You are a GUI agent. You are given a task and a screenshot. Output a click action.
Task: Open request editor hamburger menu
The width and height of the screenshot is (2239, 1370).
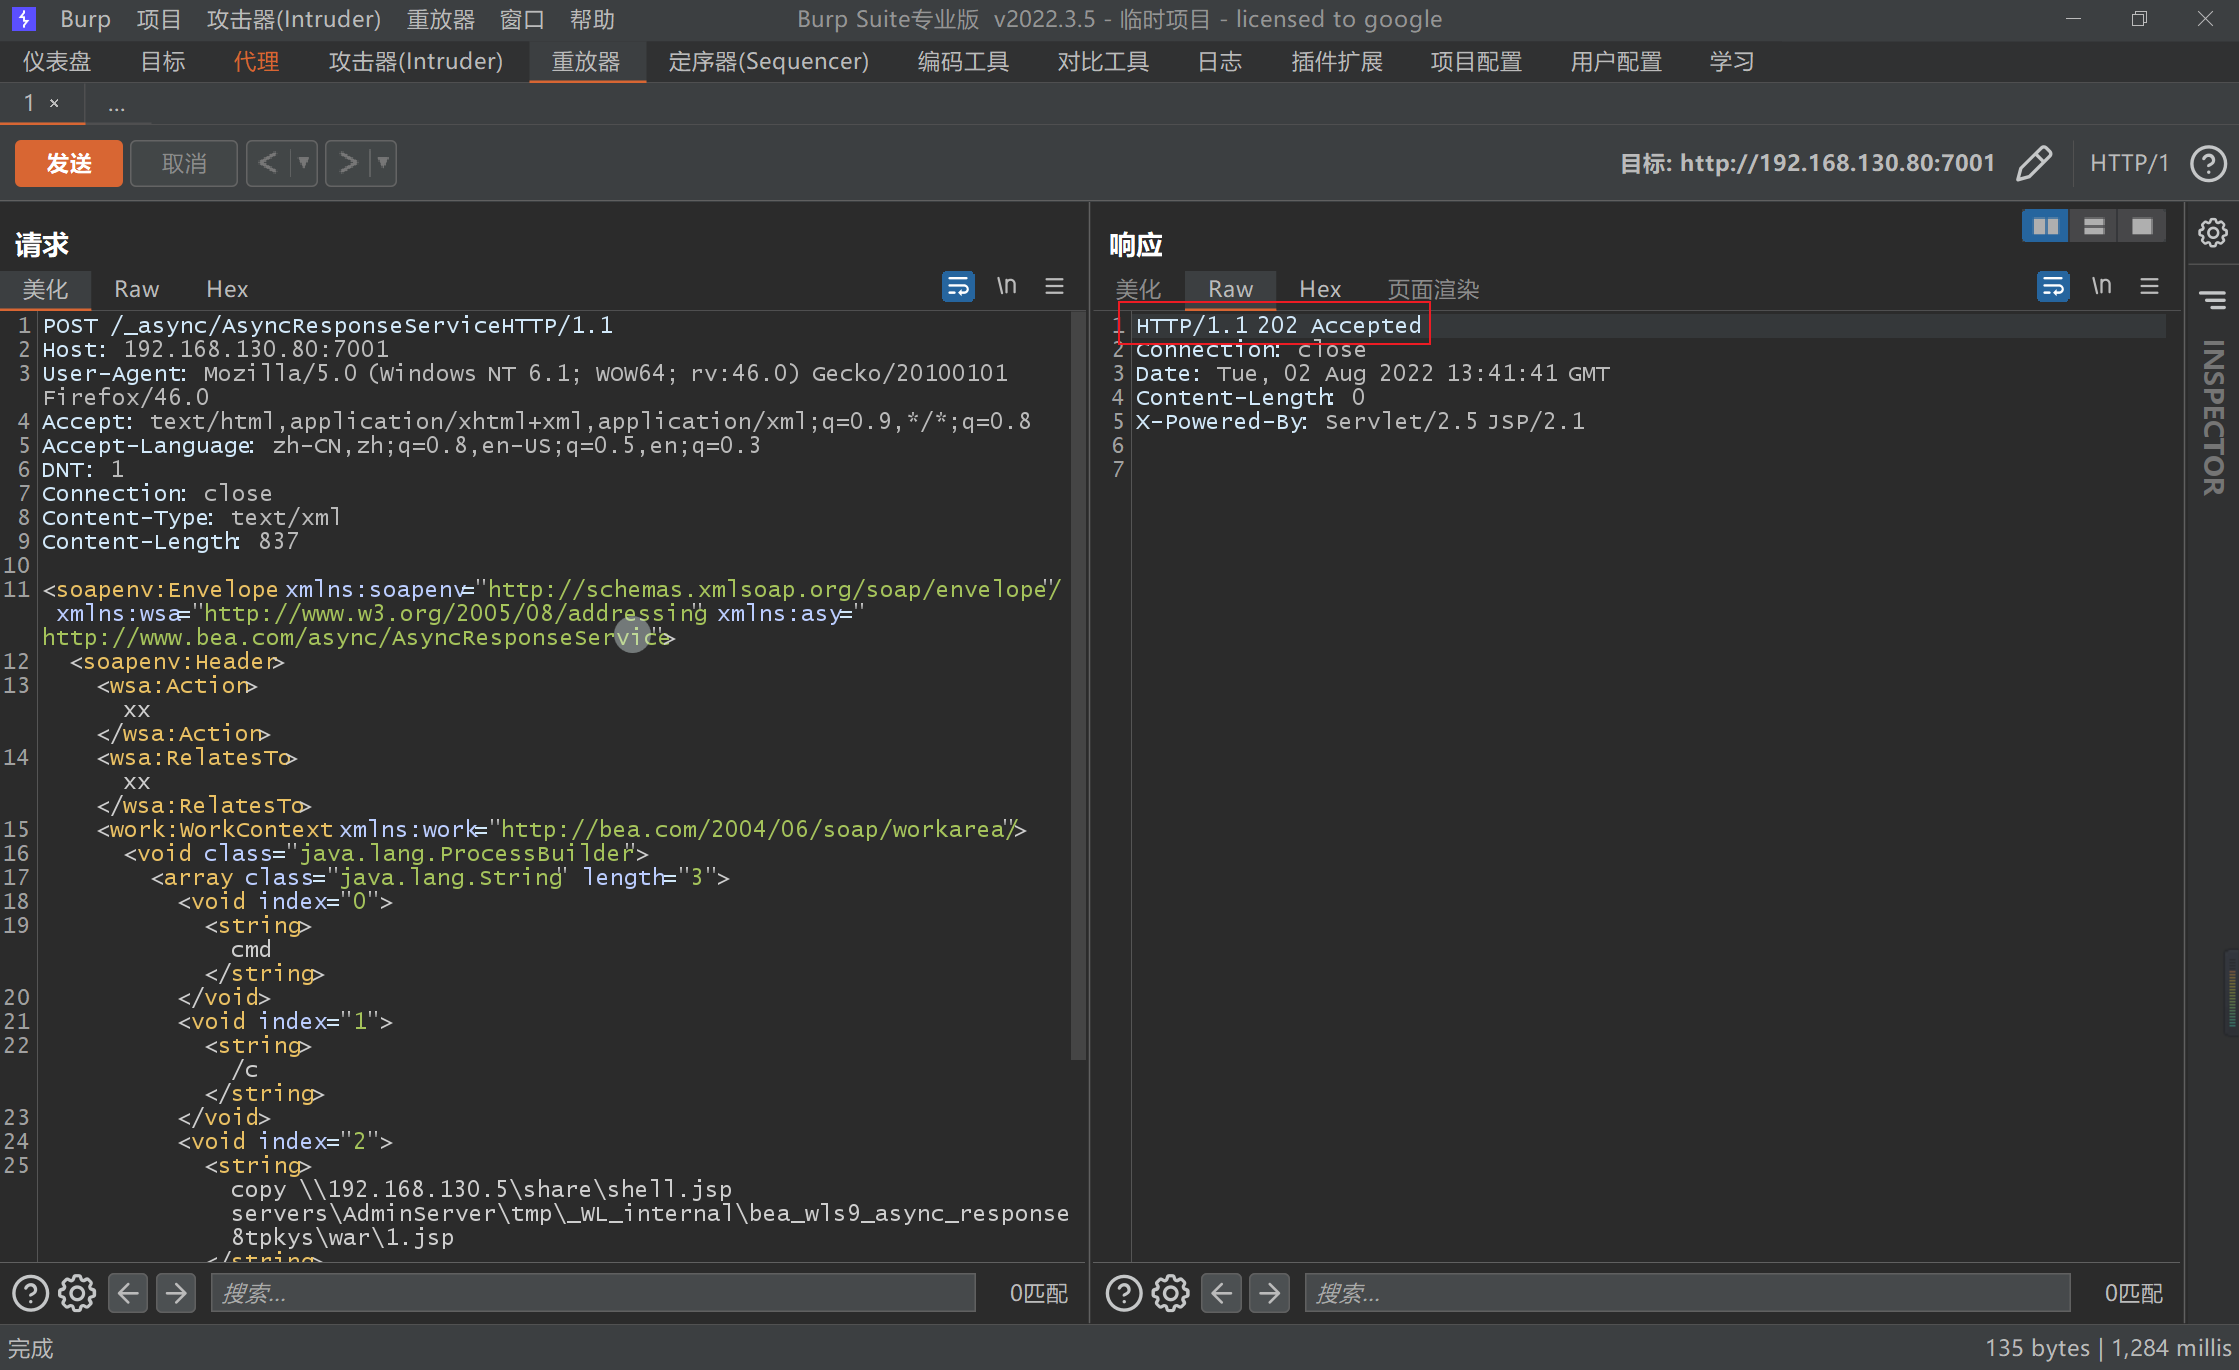(x=1054, y=287)
